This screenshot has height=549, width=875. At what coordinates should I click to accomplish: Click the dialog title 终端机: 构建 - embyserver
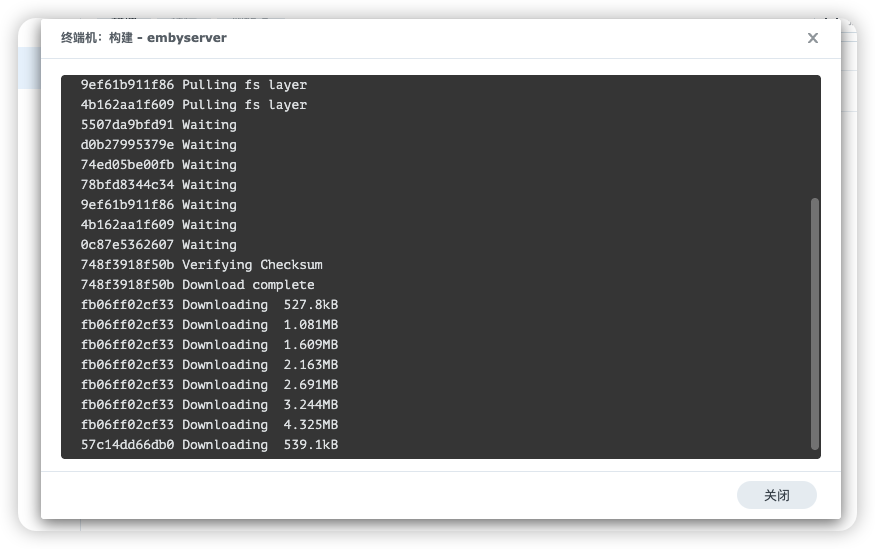(x=143, y=37)
